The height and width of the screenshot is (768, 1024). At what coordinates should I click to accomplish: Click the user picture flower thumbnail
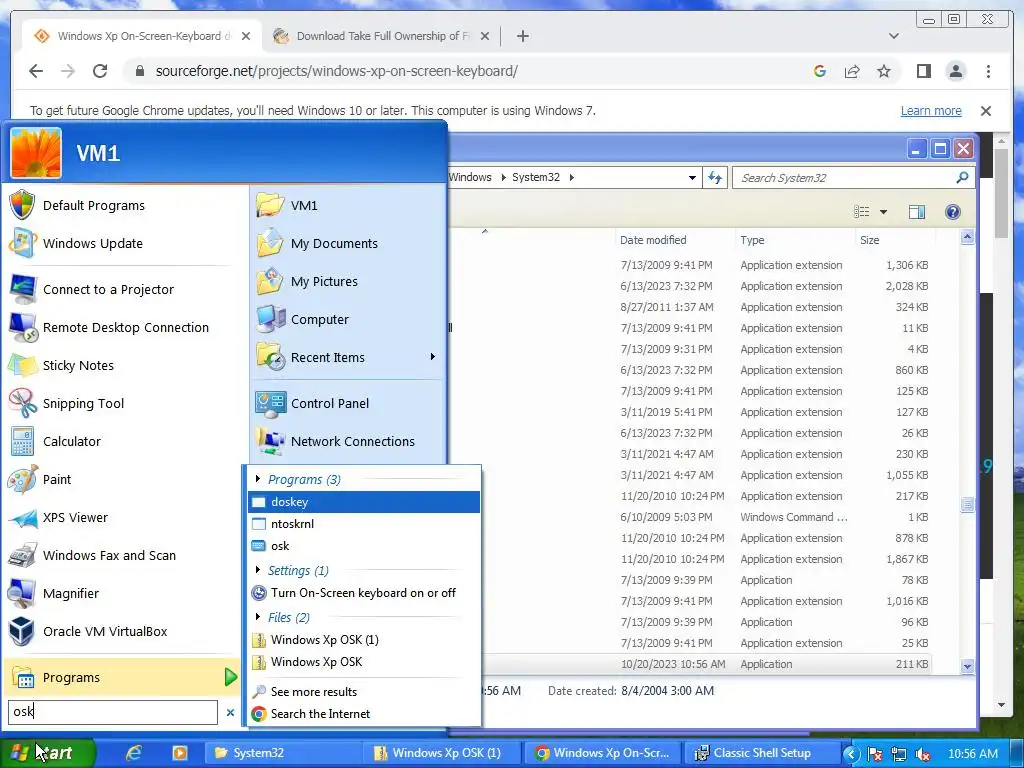[36, 153]
